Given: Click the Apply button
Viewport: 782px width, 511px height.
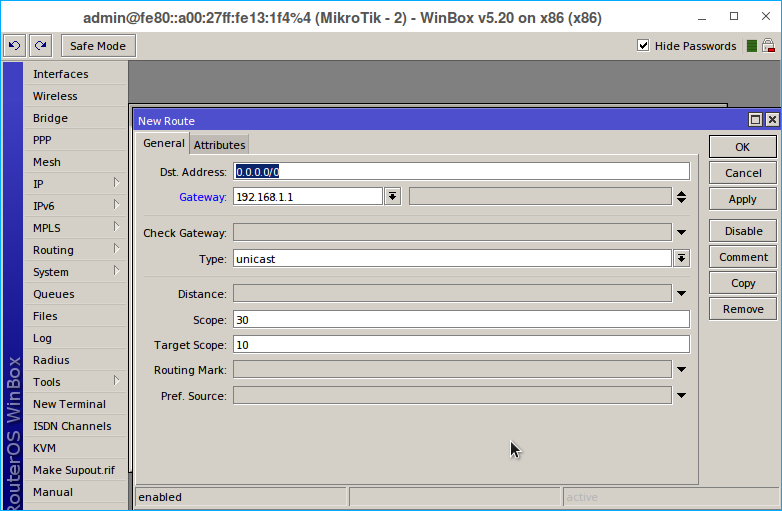Looking at the screenshot, I should point(743,199).
